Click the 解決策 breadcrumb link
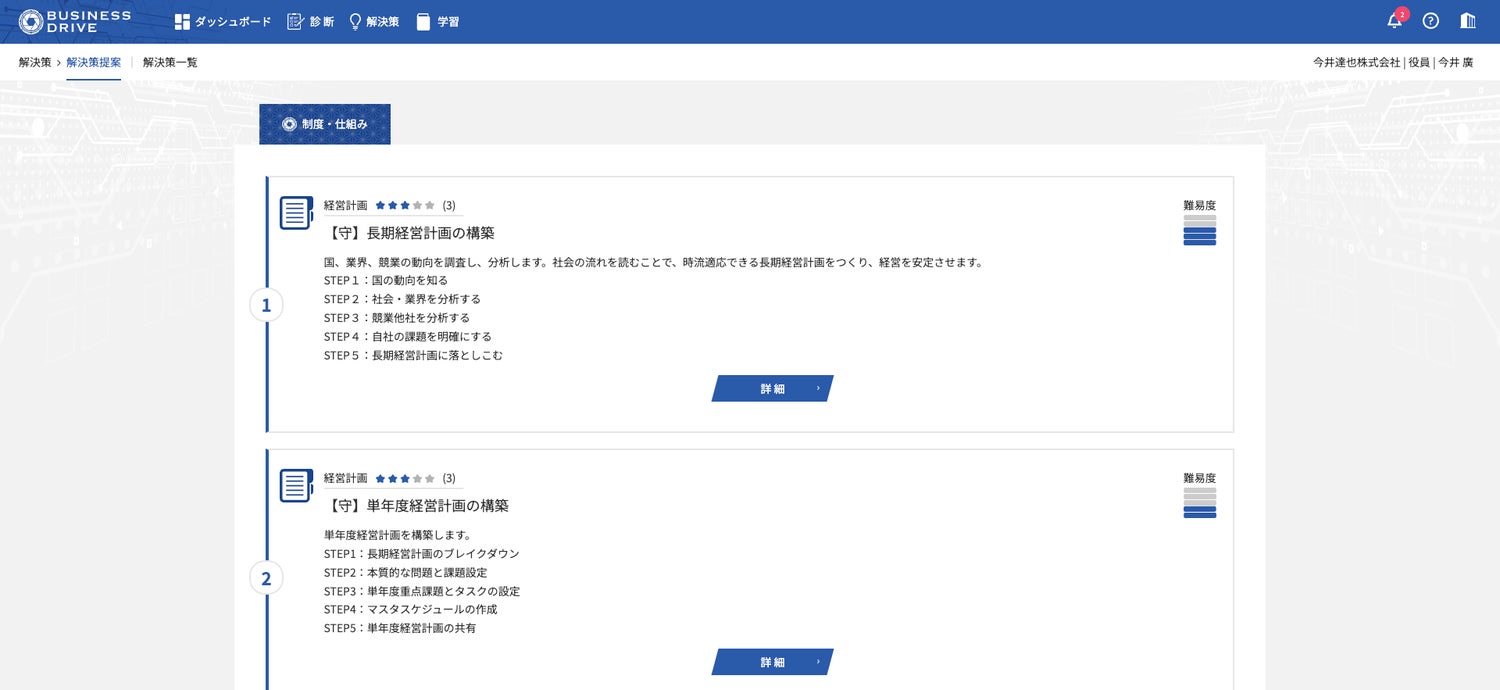 [x=34, y=62]
